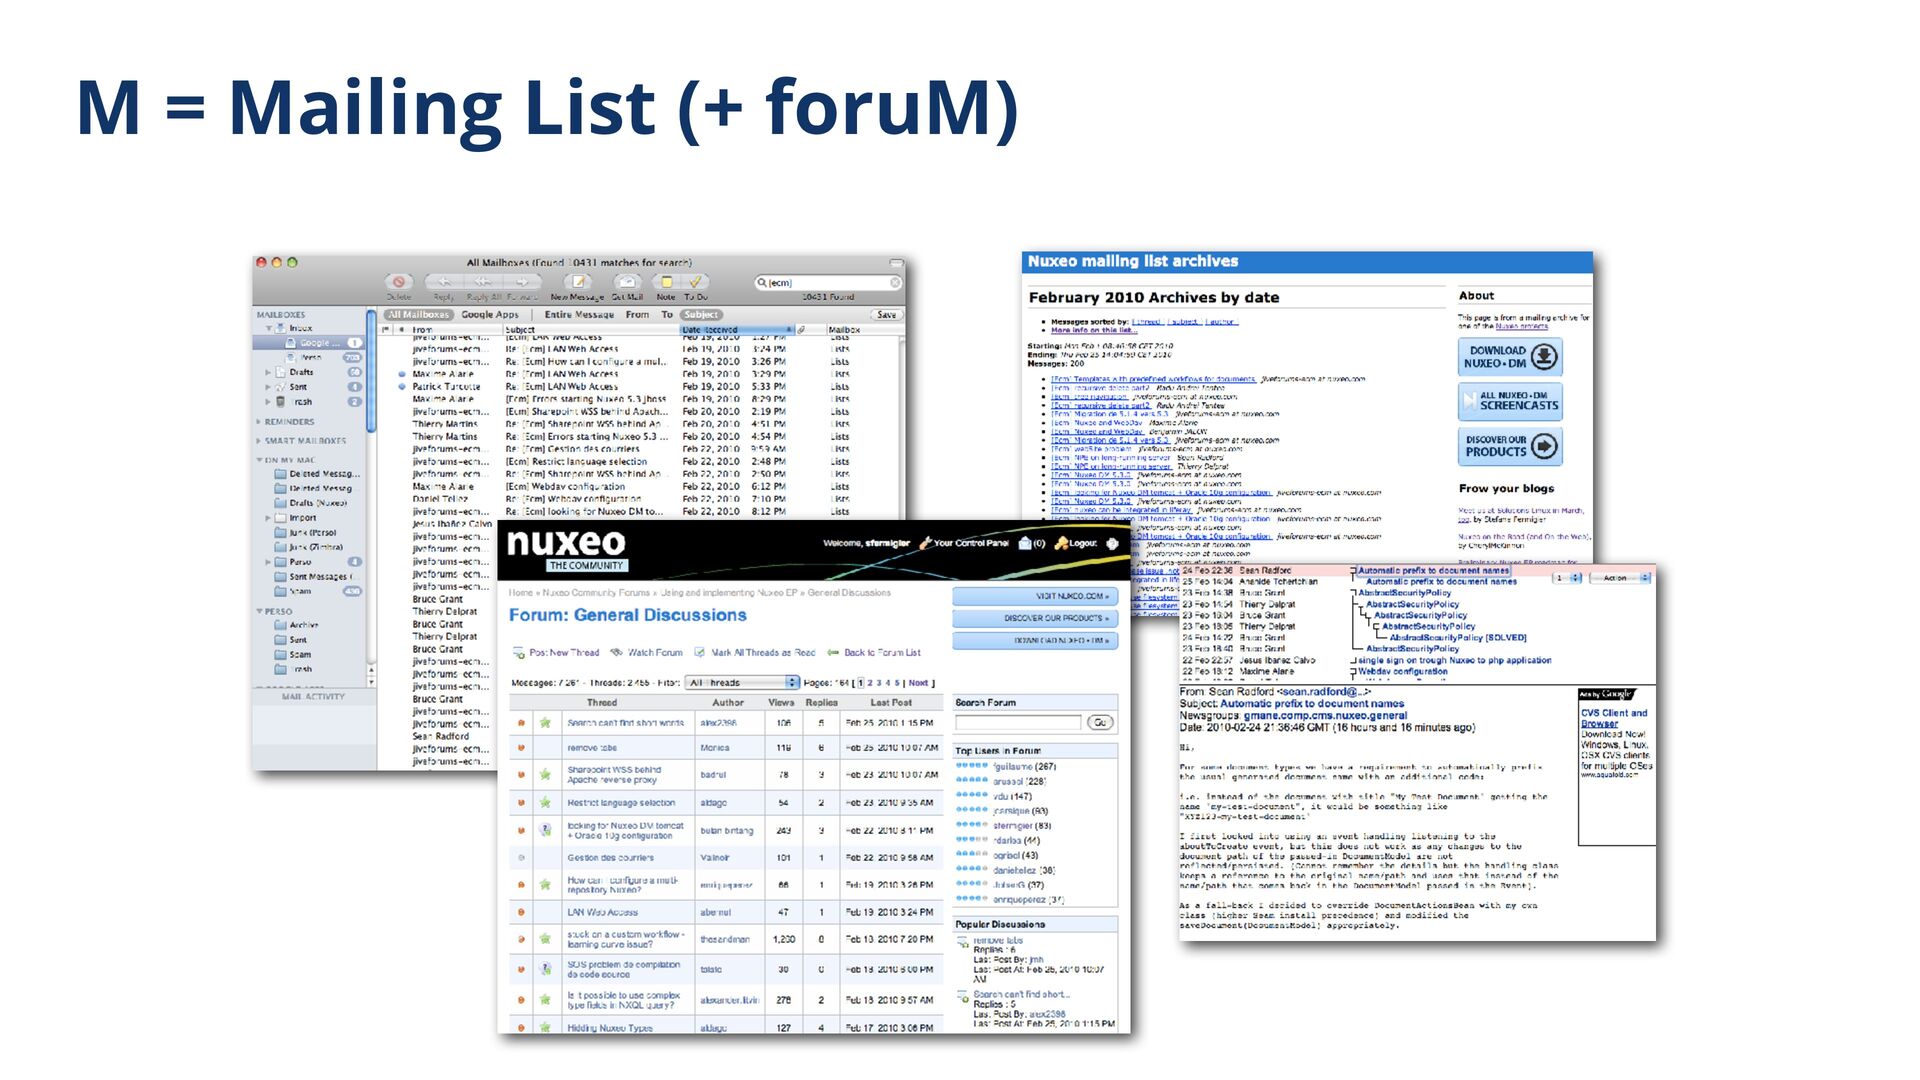Collapse the Inbox disclosure triangle
Image resolution: width=1920 pixels, height=1080 pixels.
[x=268, y=328]
